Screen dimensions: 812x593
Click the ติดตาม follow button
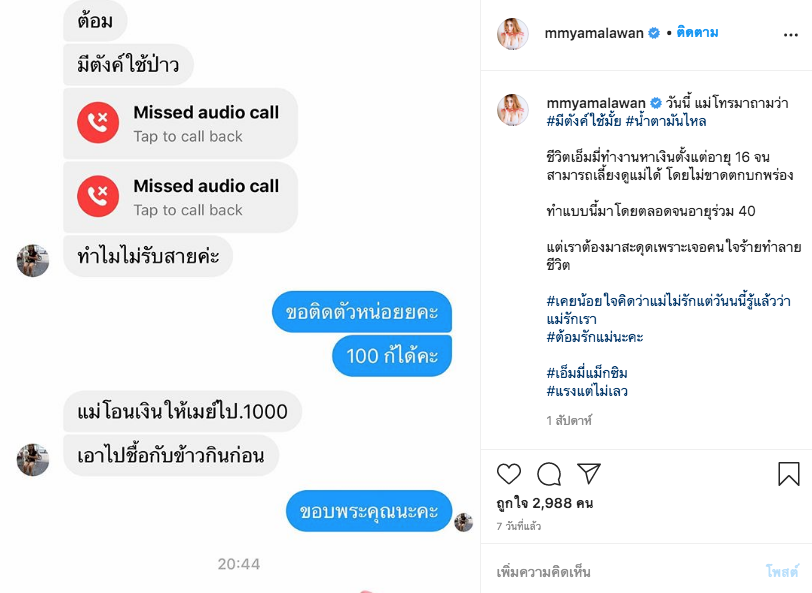pyautogui.click(x=697, y=33)
